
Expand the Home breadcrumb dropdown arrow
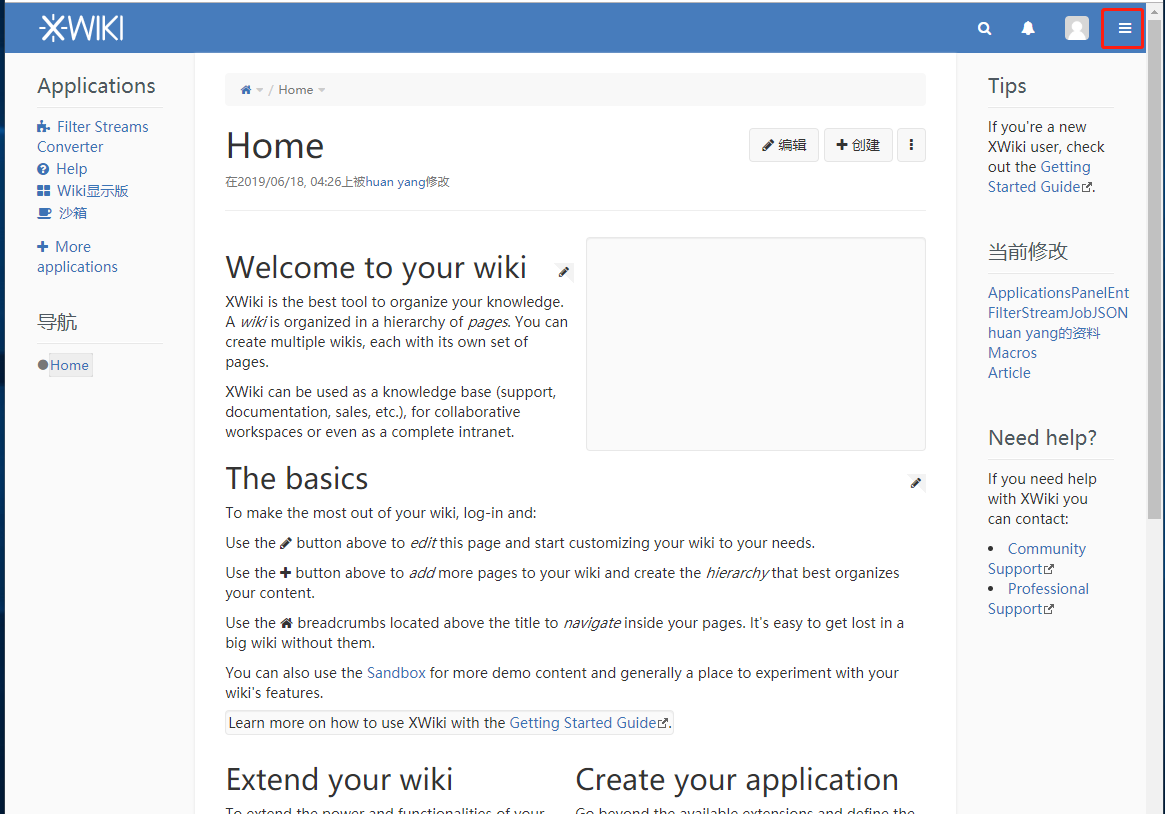tap(322, 91)
